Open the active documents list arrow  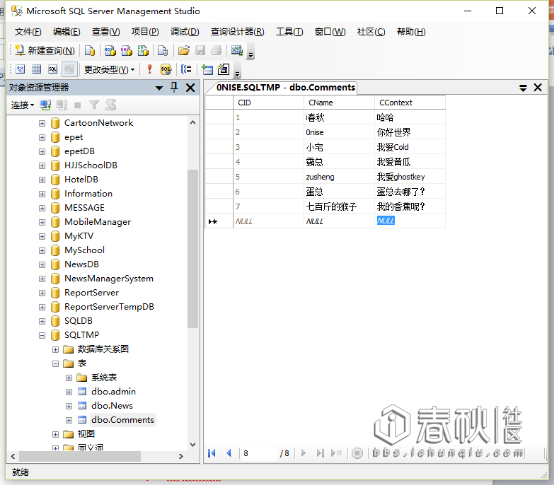click(523, 88)
